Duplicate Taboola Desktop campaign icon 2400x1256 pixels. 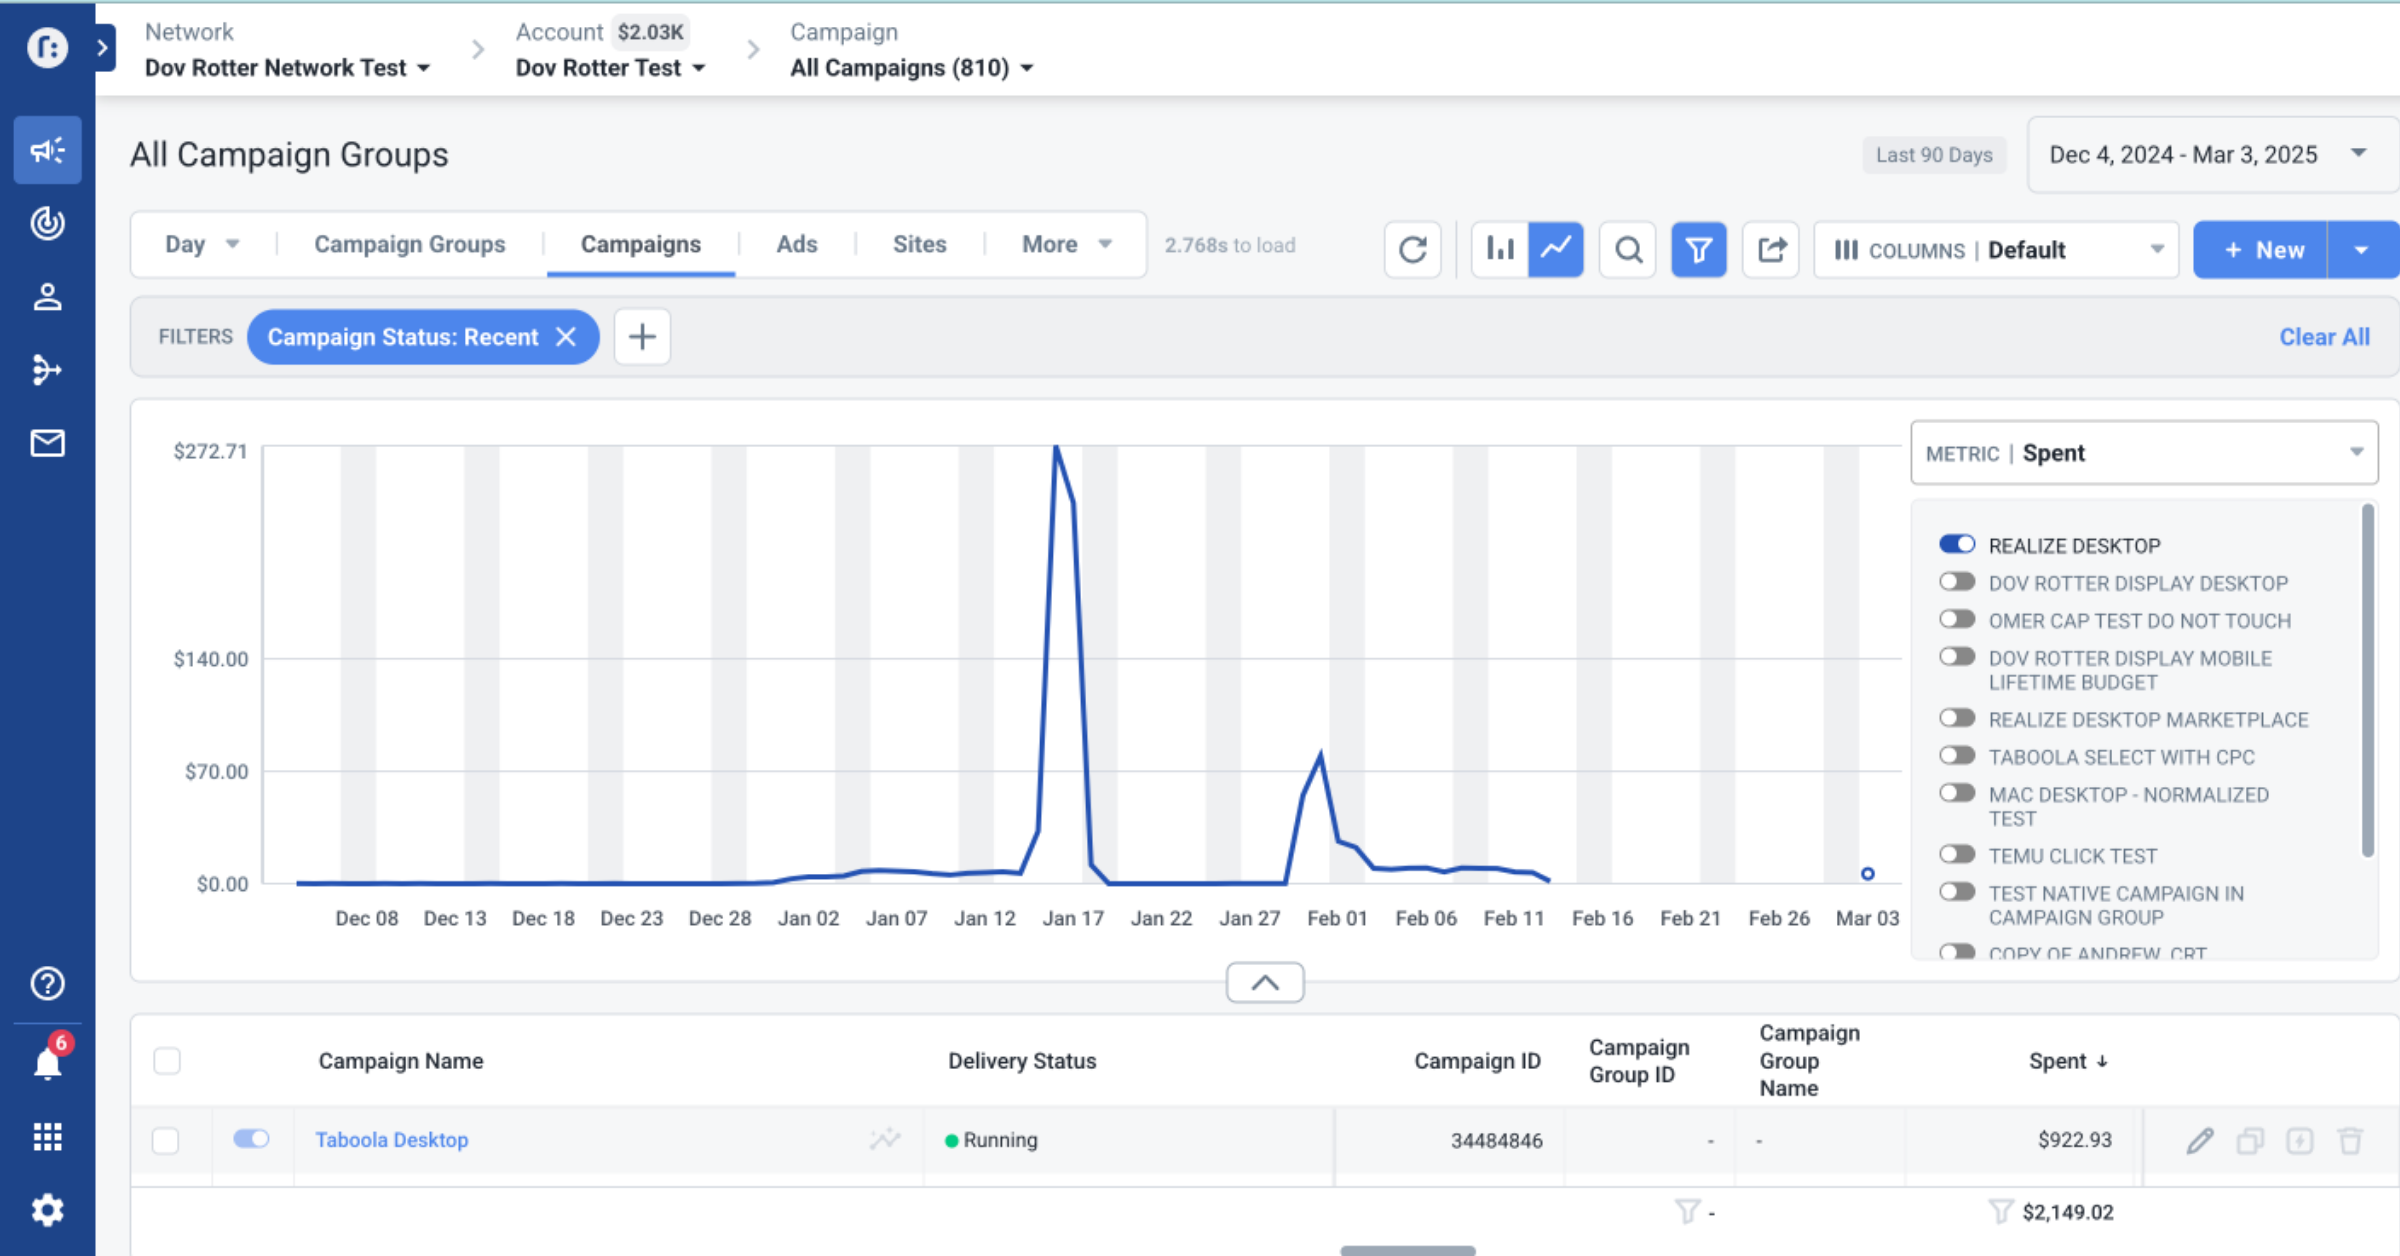2250,1140
